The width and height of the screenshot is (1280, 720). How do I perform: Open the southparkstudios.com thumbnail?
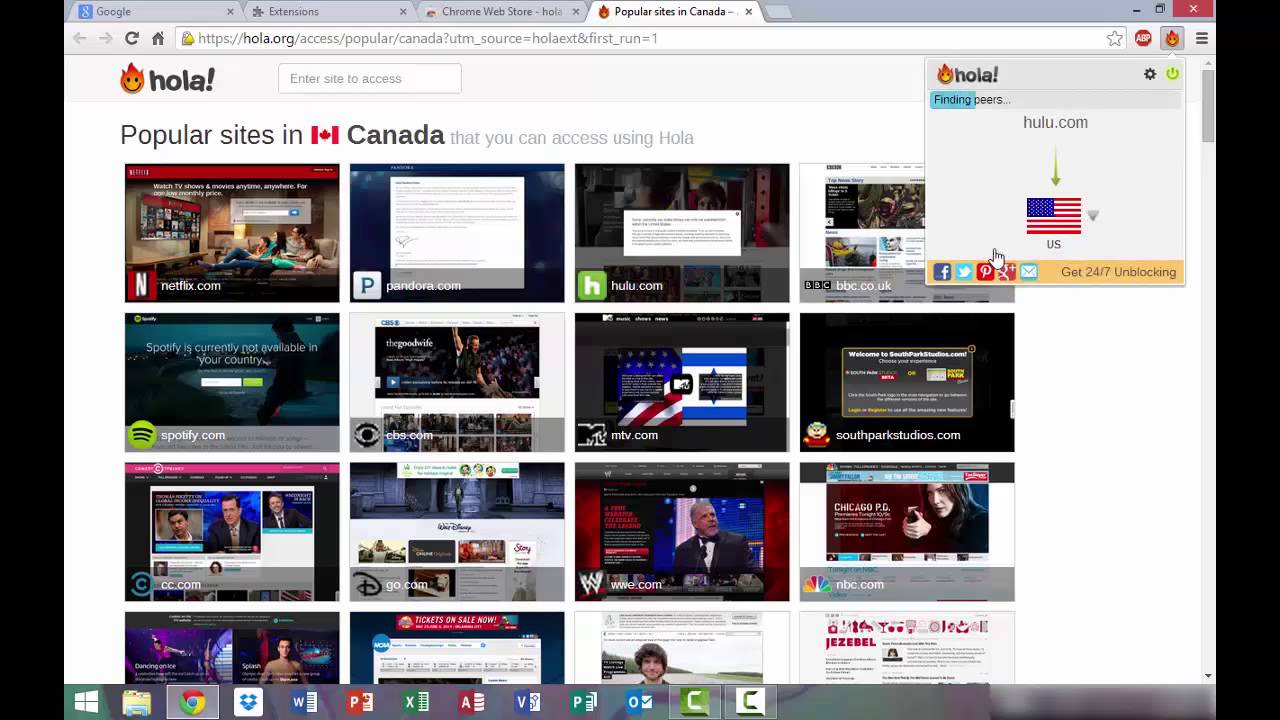click(x=907, y=382)
